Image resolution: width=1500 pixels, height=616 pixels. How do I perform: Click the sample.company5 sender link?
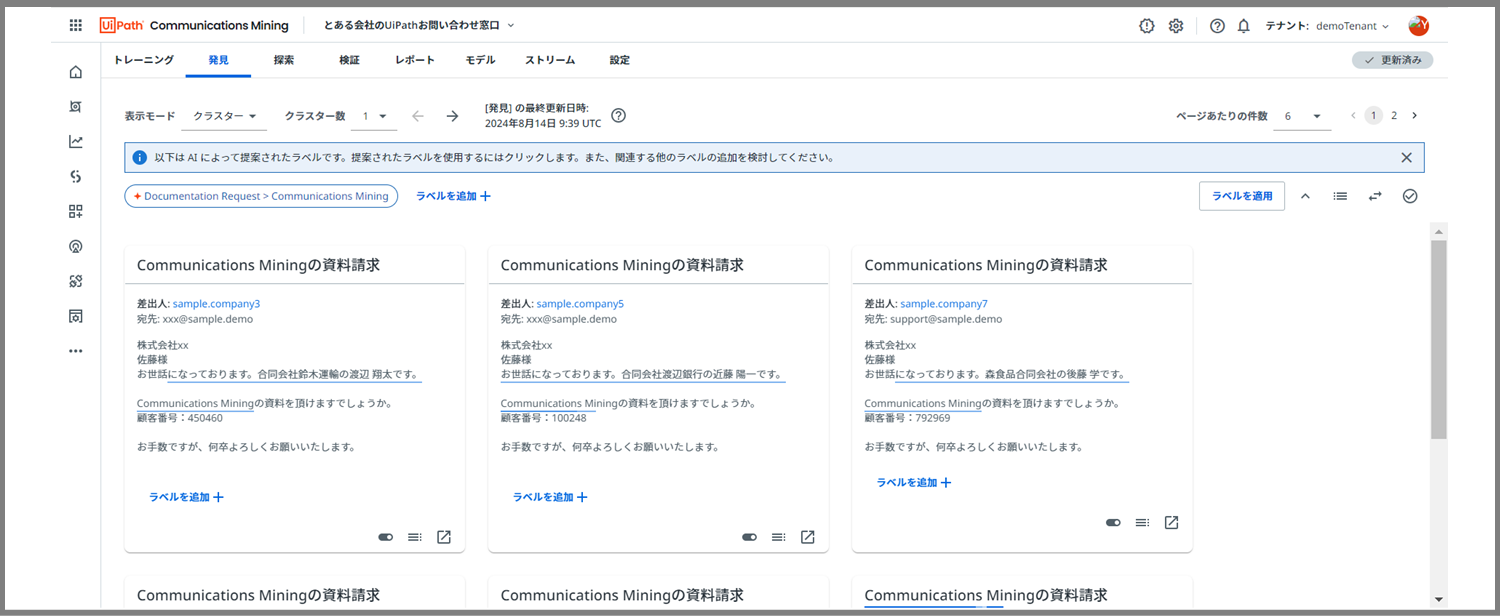580,303
